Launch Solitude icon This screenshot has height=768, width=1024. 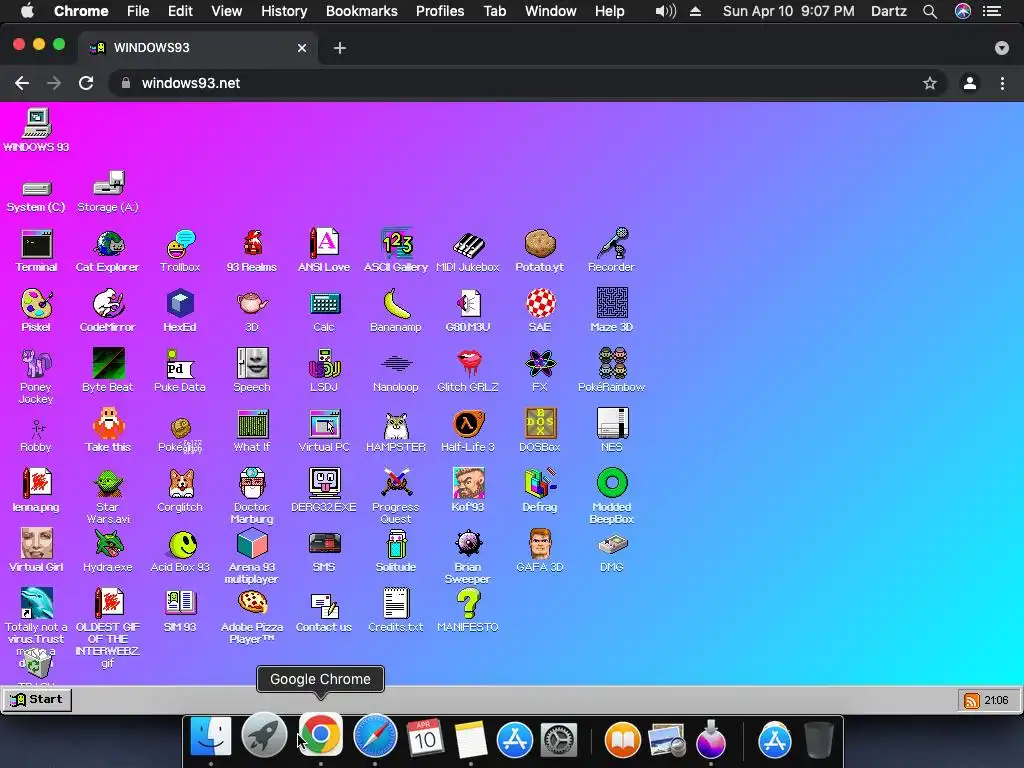[x=396, y=545]
